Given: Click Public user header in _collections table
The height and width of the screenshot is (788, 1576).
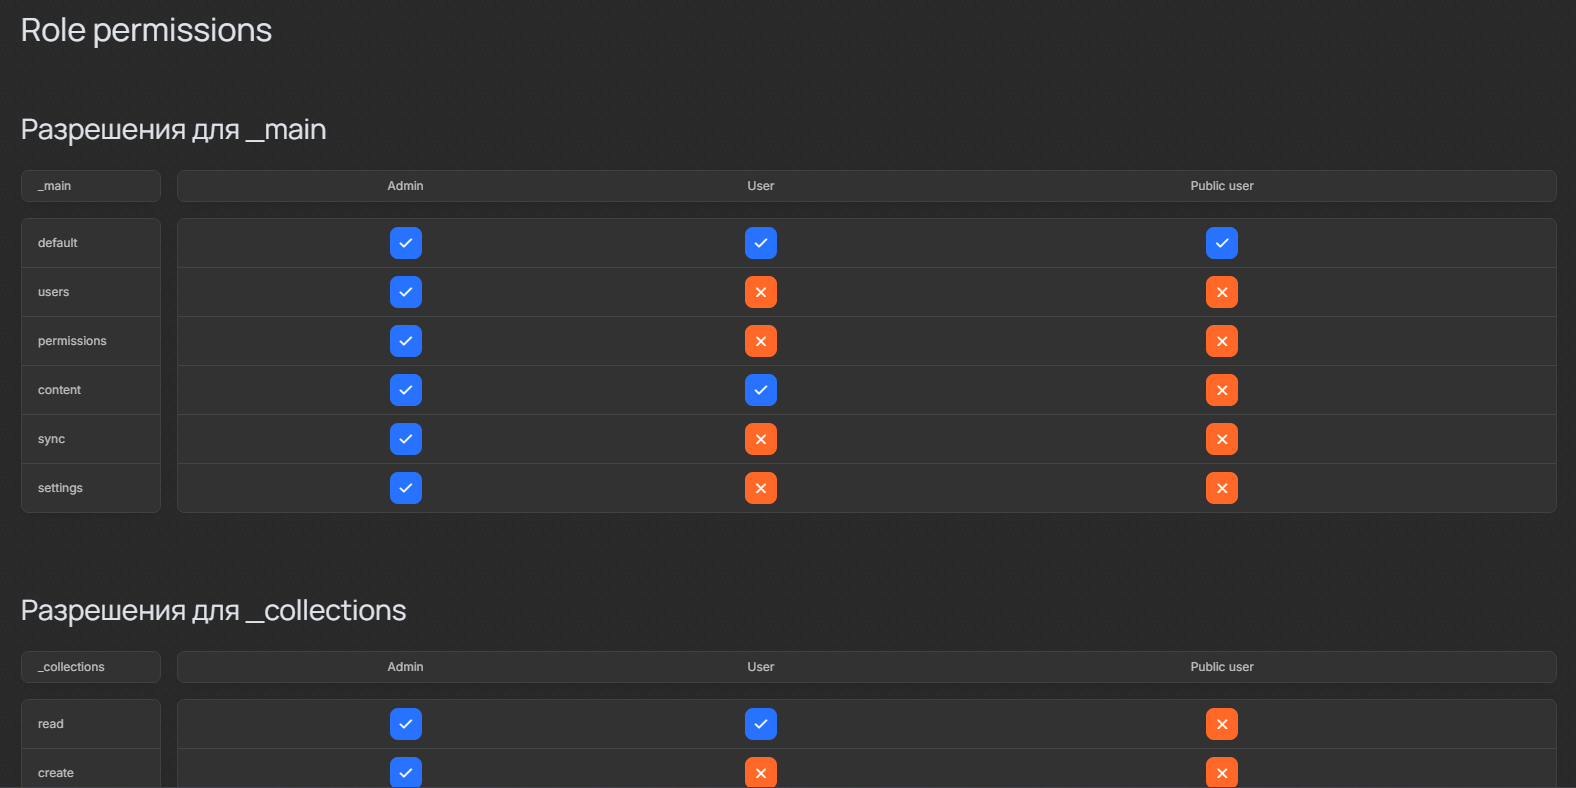Looking at the screenshot, I should click(x=1221, y=667).
